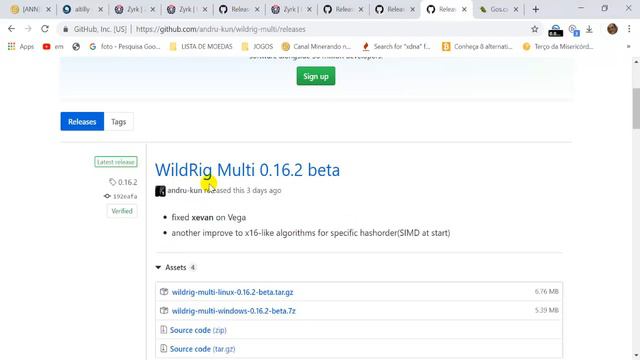
Task: Bookmark this page with the star icon
Action: coord(535,29)
